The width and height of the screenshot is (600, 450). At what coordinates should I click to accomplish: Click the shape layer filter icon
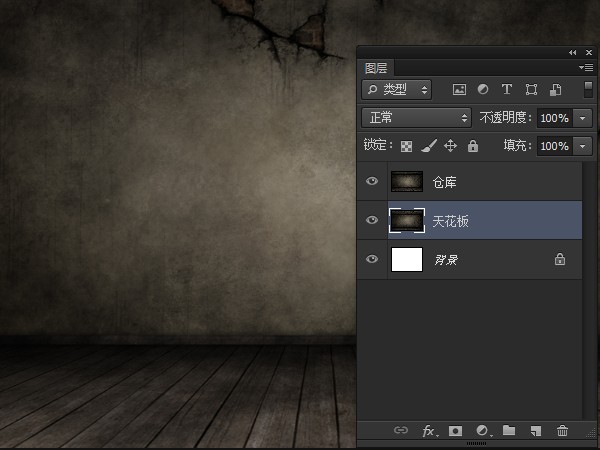tap(531, 89)
